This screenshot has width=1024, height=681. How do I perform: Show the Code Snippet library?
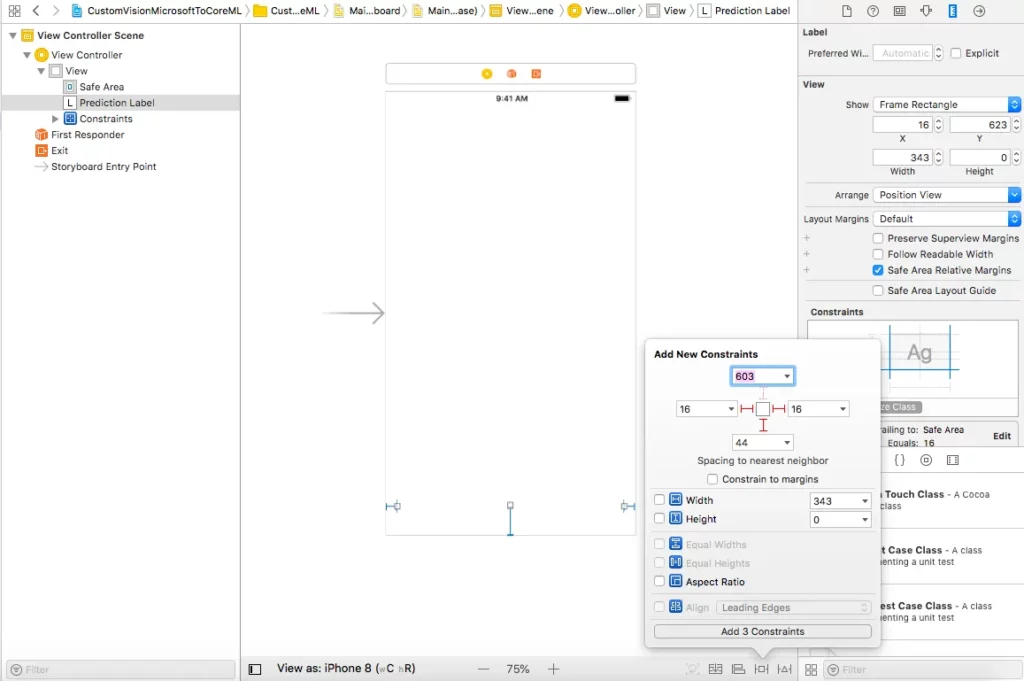(899, 460)
